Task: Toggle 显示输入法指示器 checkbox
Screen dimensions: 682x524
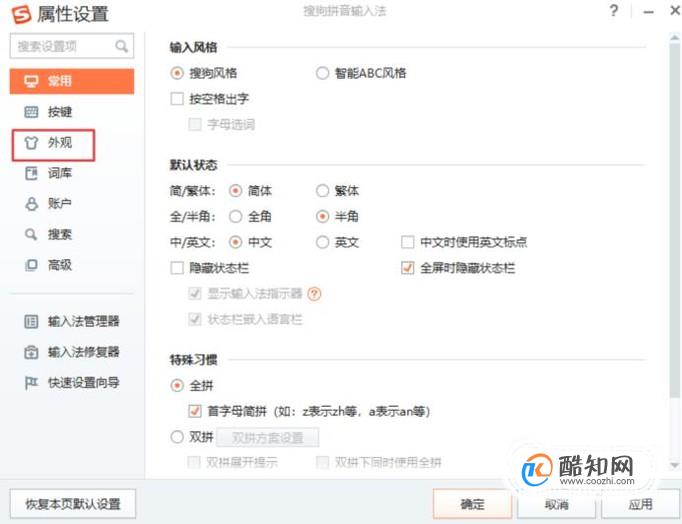Action: 194,294
